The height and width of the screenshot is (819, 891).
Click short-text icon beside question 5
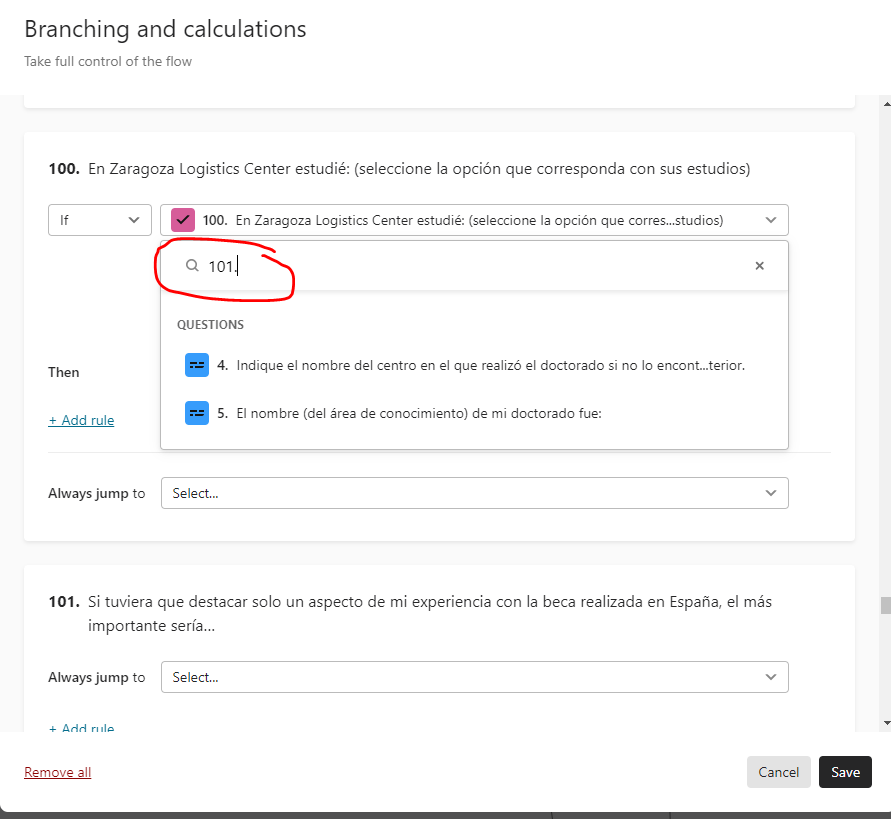(197, 413)
